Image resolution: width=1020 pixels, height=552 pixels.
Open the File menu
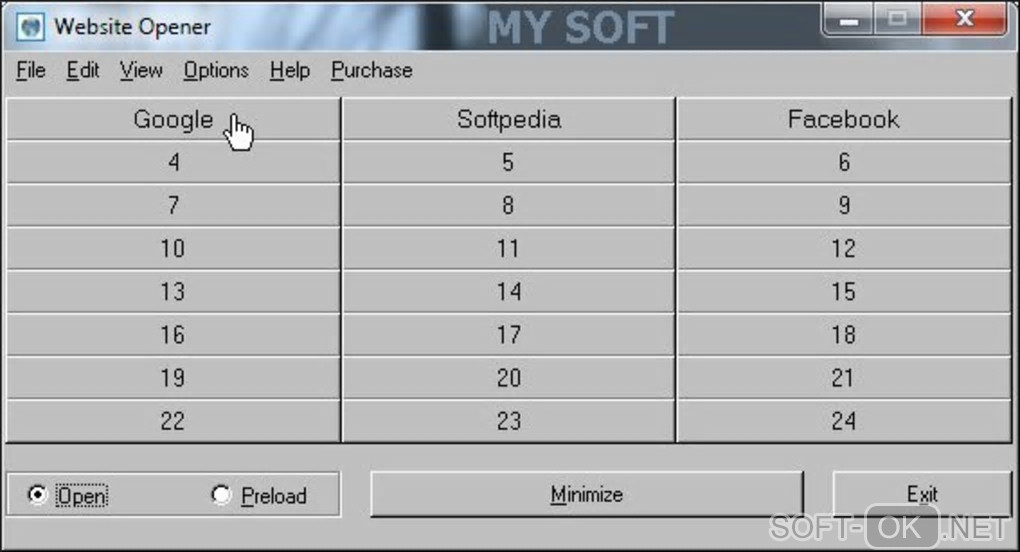pyautogui.click(x=31, y=71)
